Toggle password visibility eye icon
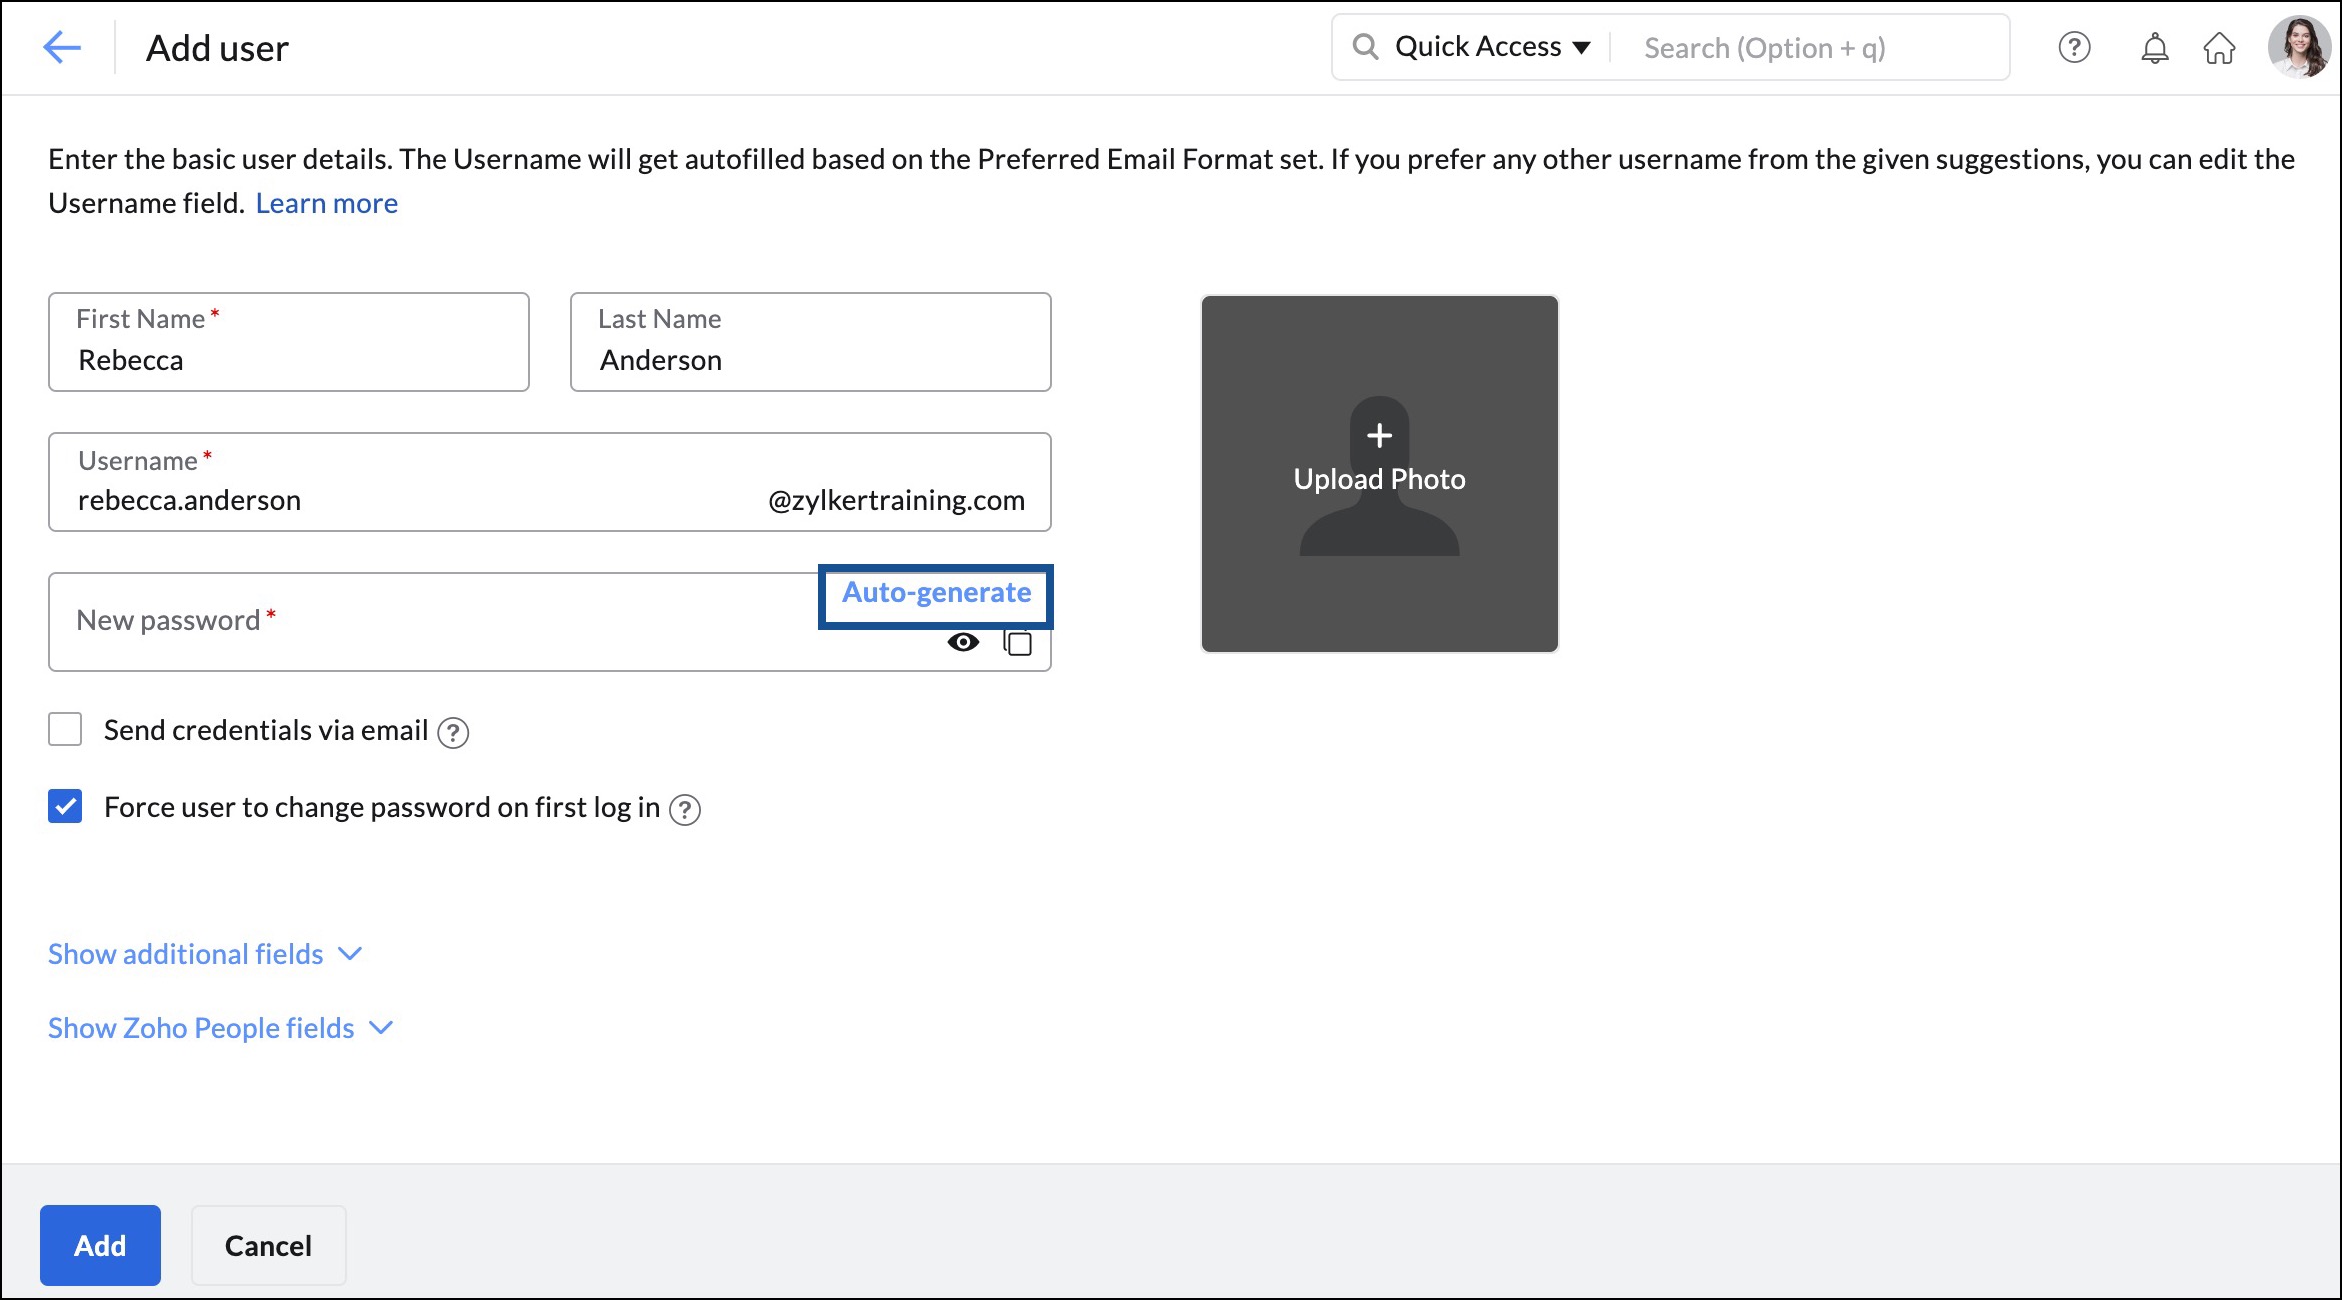 pyautogui.click(x=960, y=644)
